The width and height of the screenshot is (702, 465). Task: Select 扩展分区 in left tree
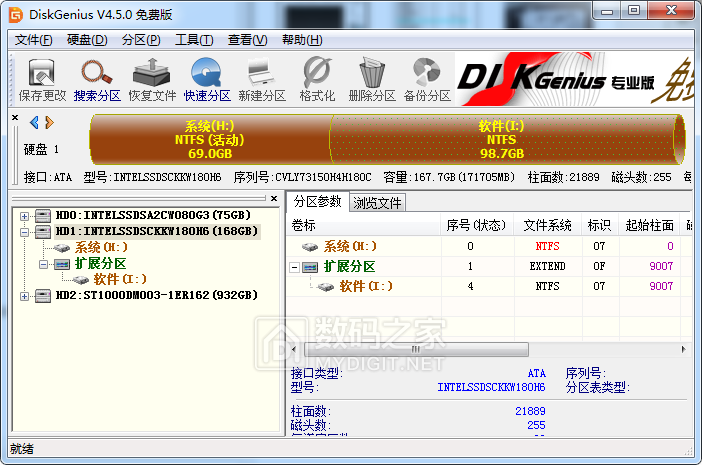(x=100, y=263)
